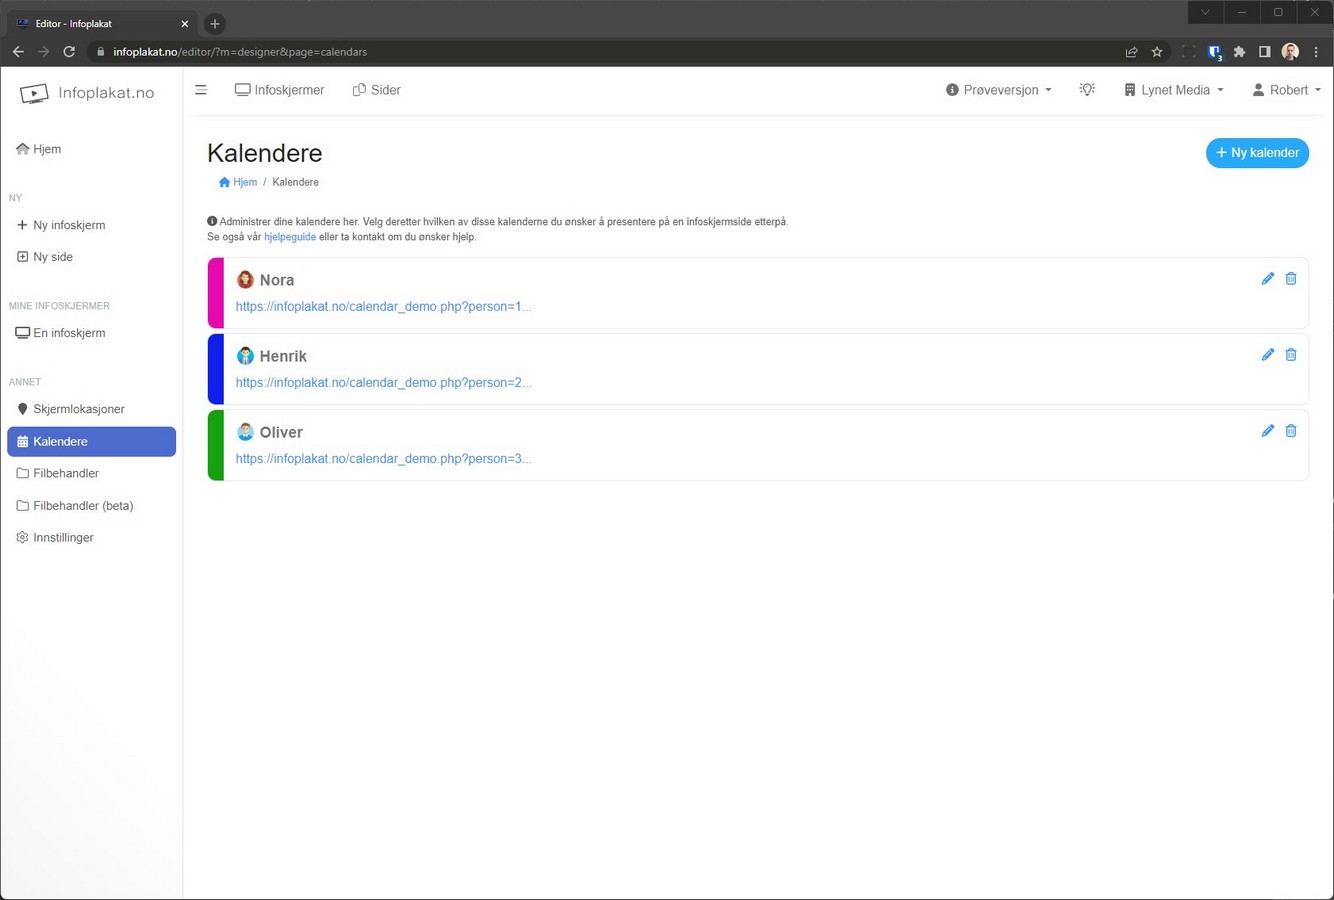Open the Prøveversjon dropdown

(998, 90)
